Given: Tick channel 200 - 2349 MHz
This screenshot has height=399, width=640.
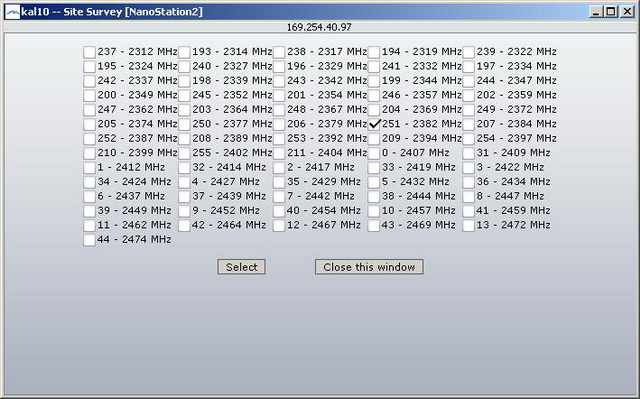Looking at the screenshot, I should (x=89, y=95).
